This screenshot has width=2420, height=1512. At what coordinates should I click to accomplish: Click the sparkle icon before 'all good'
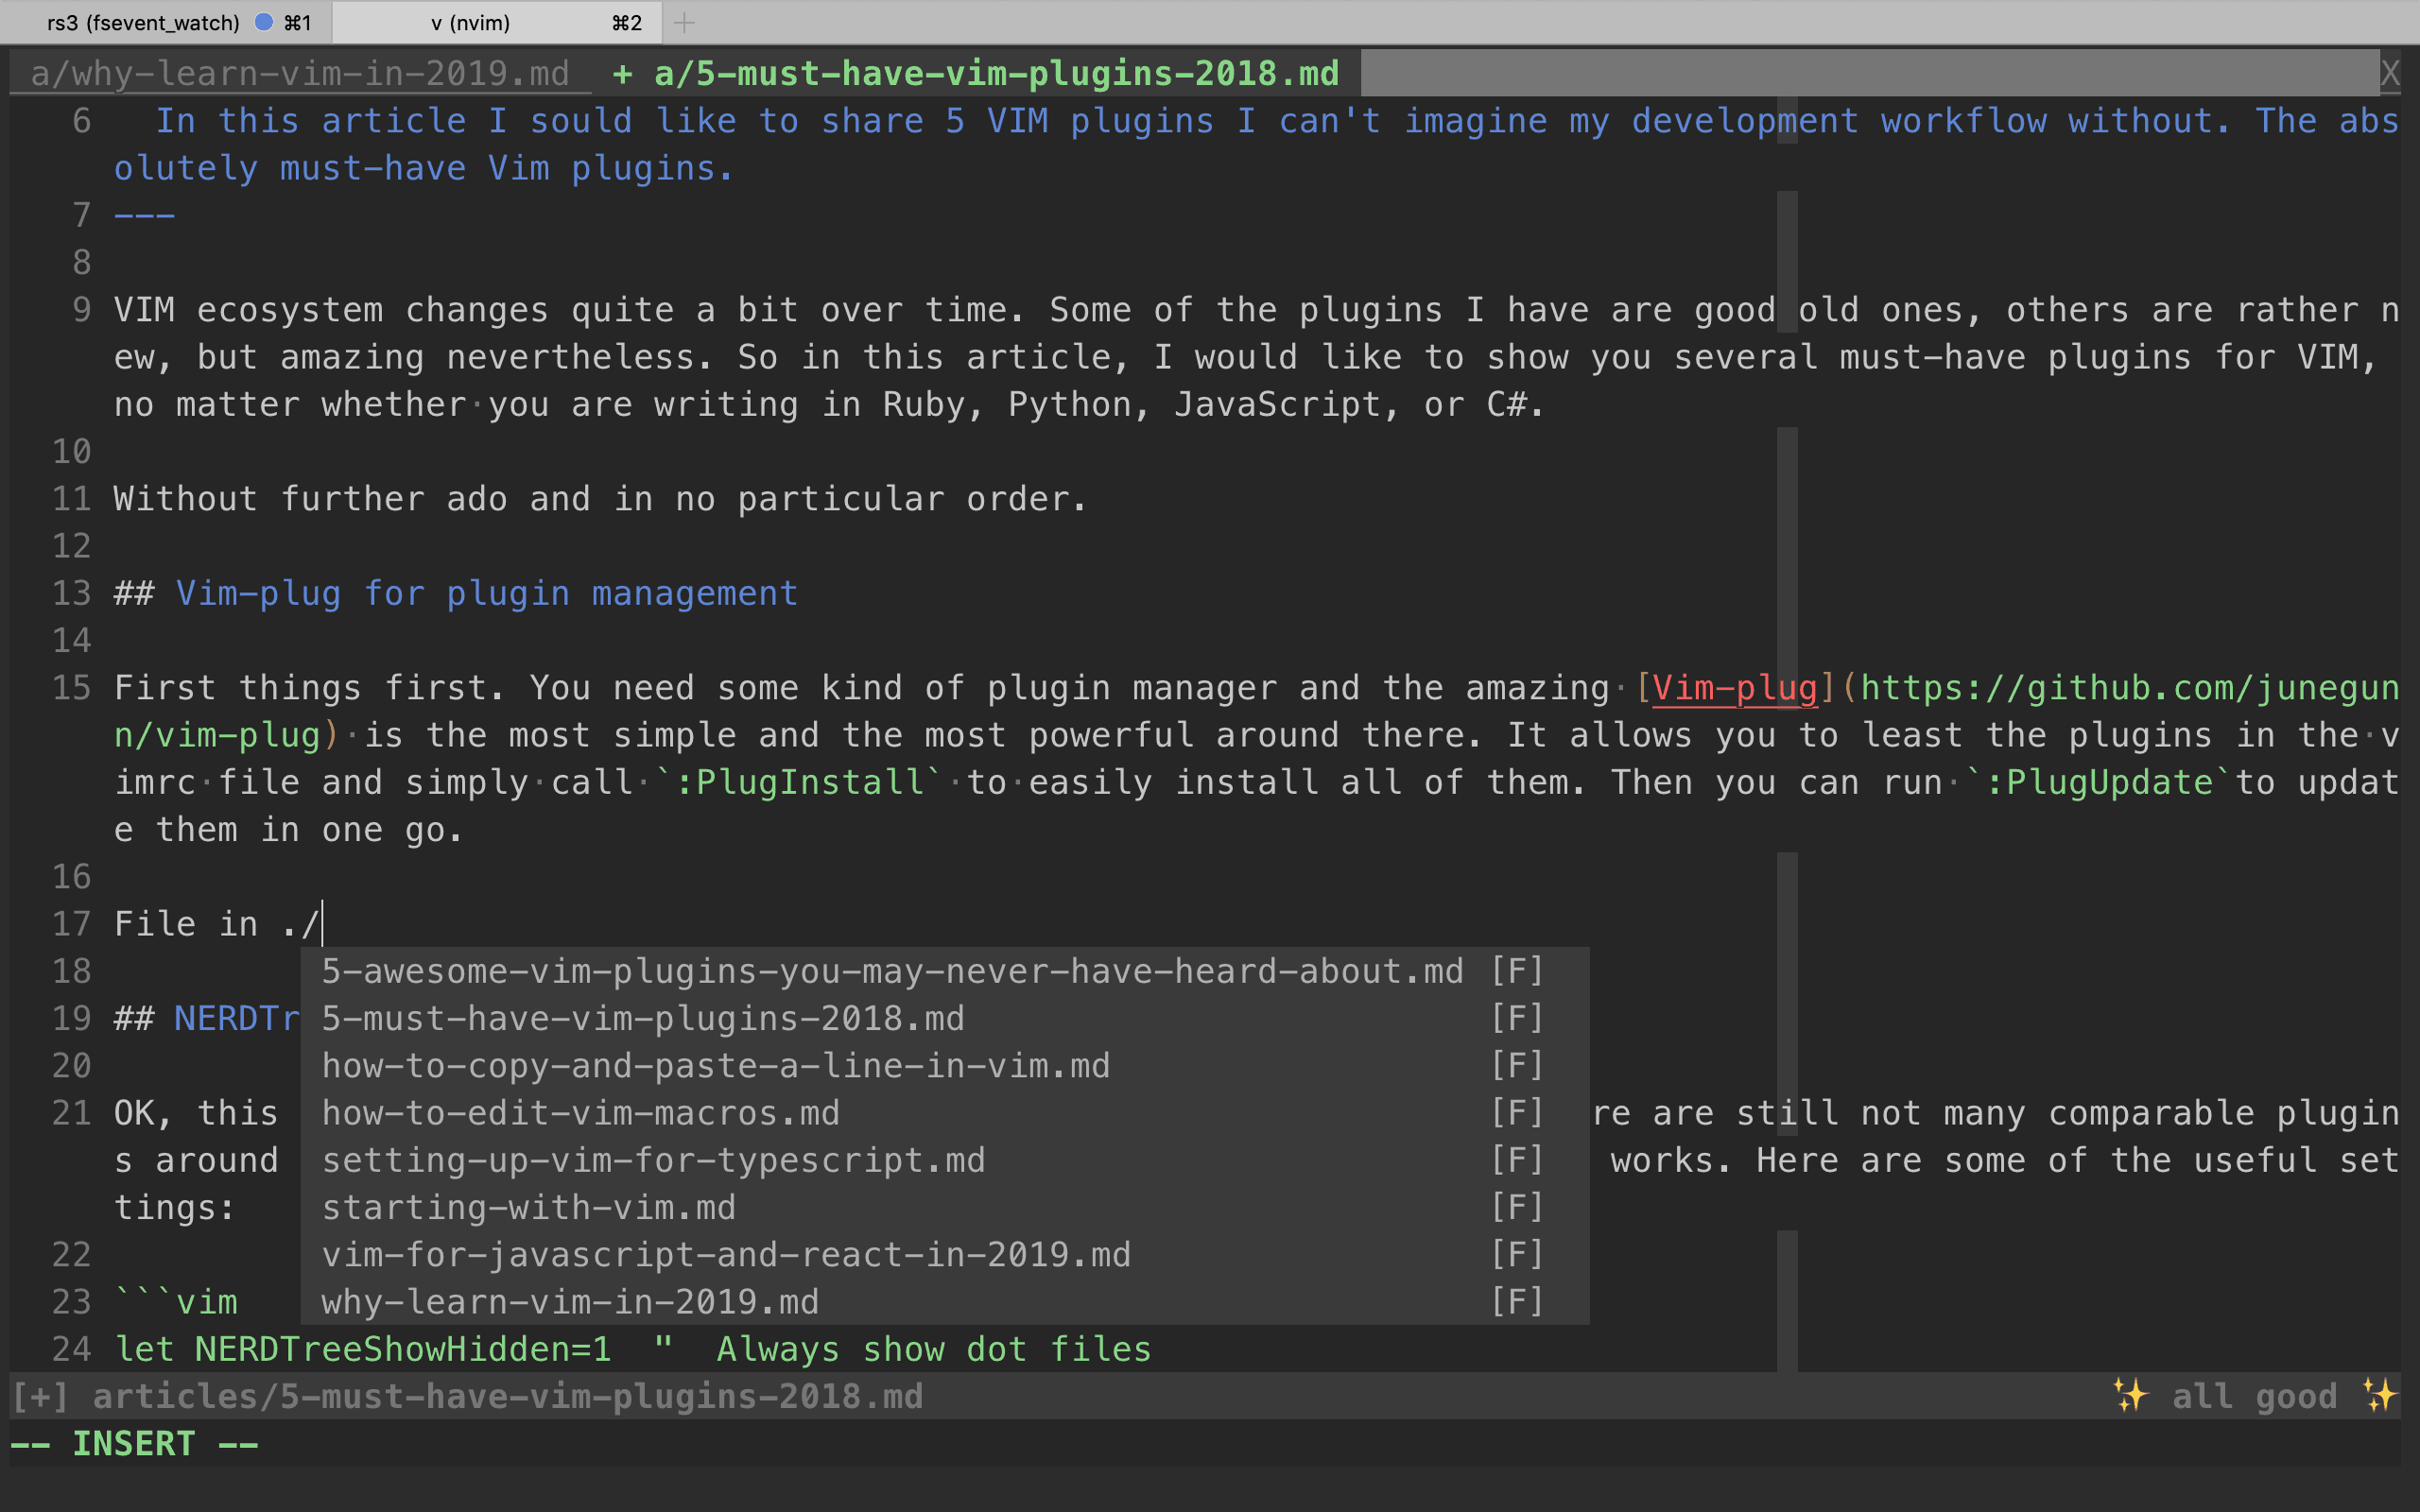coord(2130,1395)
